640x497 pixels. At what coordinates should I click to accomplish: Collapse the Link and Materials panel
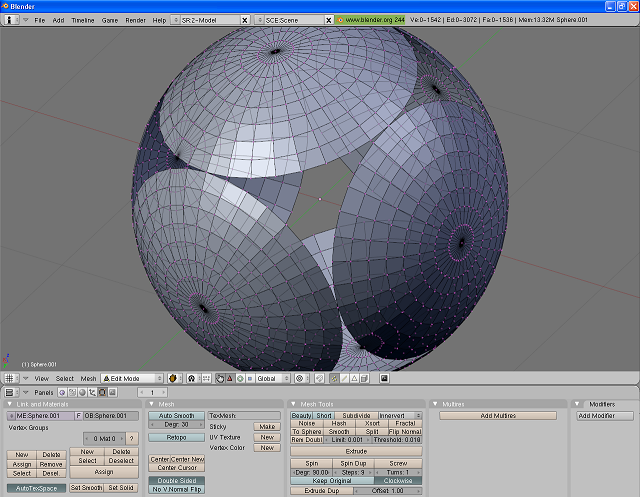(10, 404)
